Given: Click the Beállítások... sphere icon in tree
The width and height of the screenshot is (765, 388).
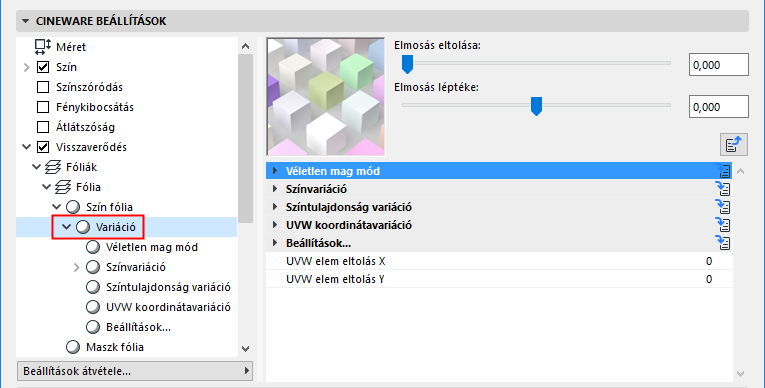Looking at the screenshot, I should click(x=93, y=327).
